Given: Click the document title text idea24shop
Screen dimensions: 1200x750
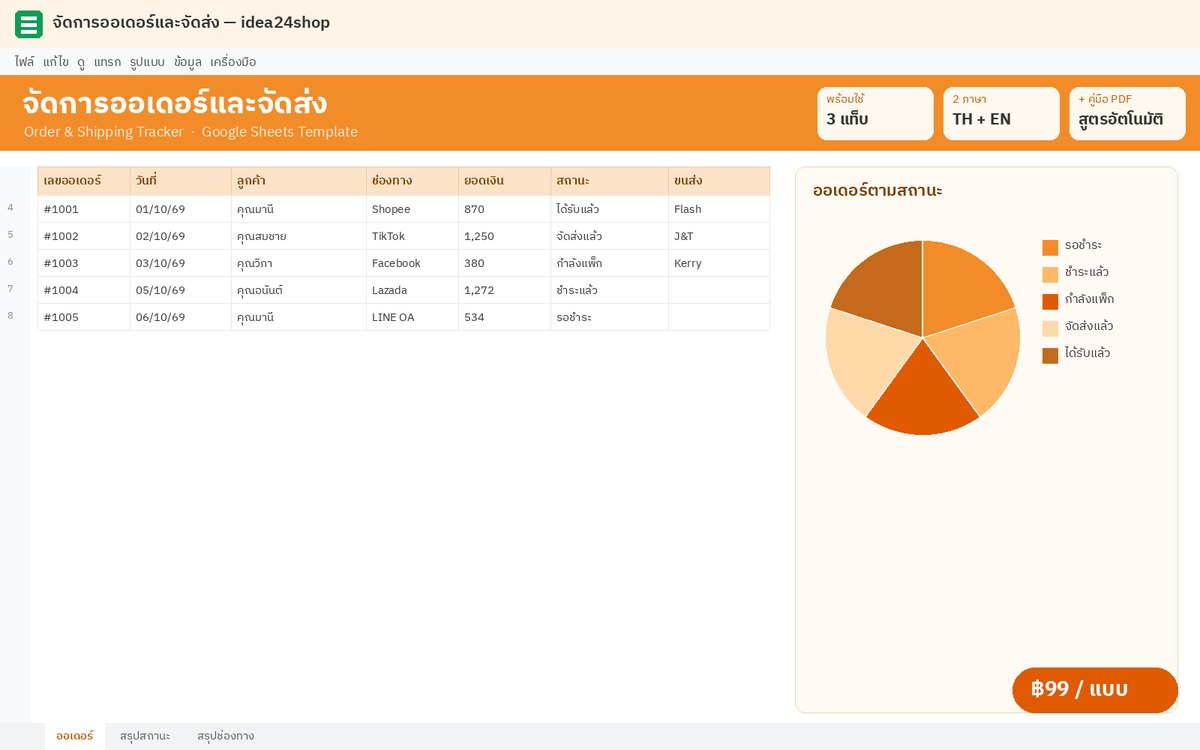Looking at the screenshot, I should coord(285,23).
